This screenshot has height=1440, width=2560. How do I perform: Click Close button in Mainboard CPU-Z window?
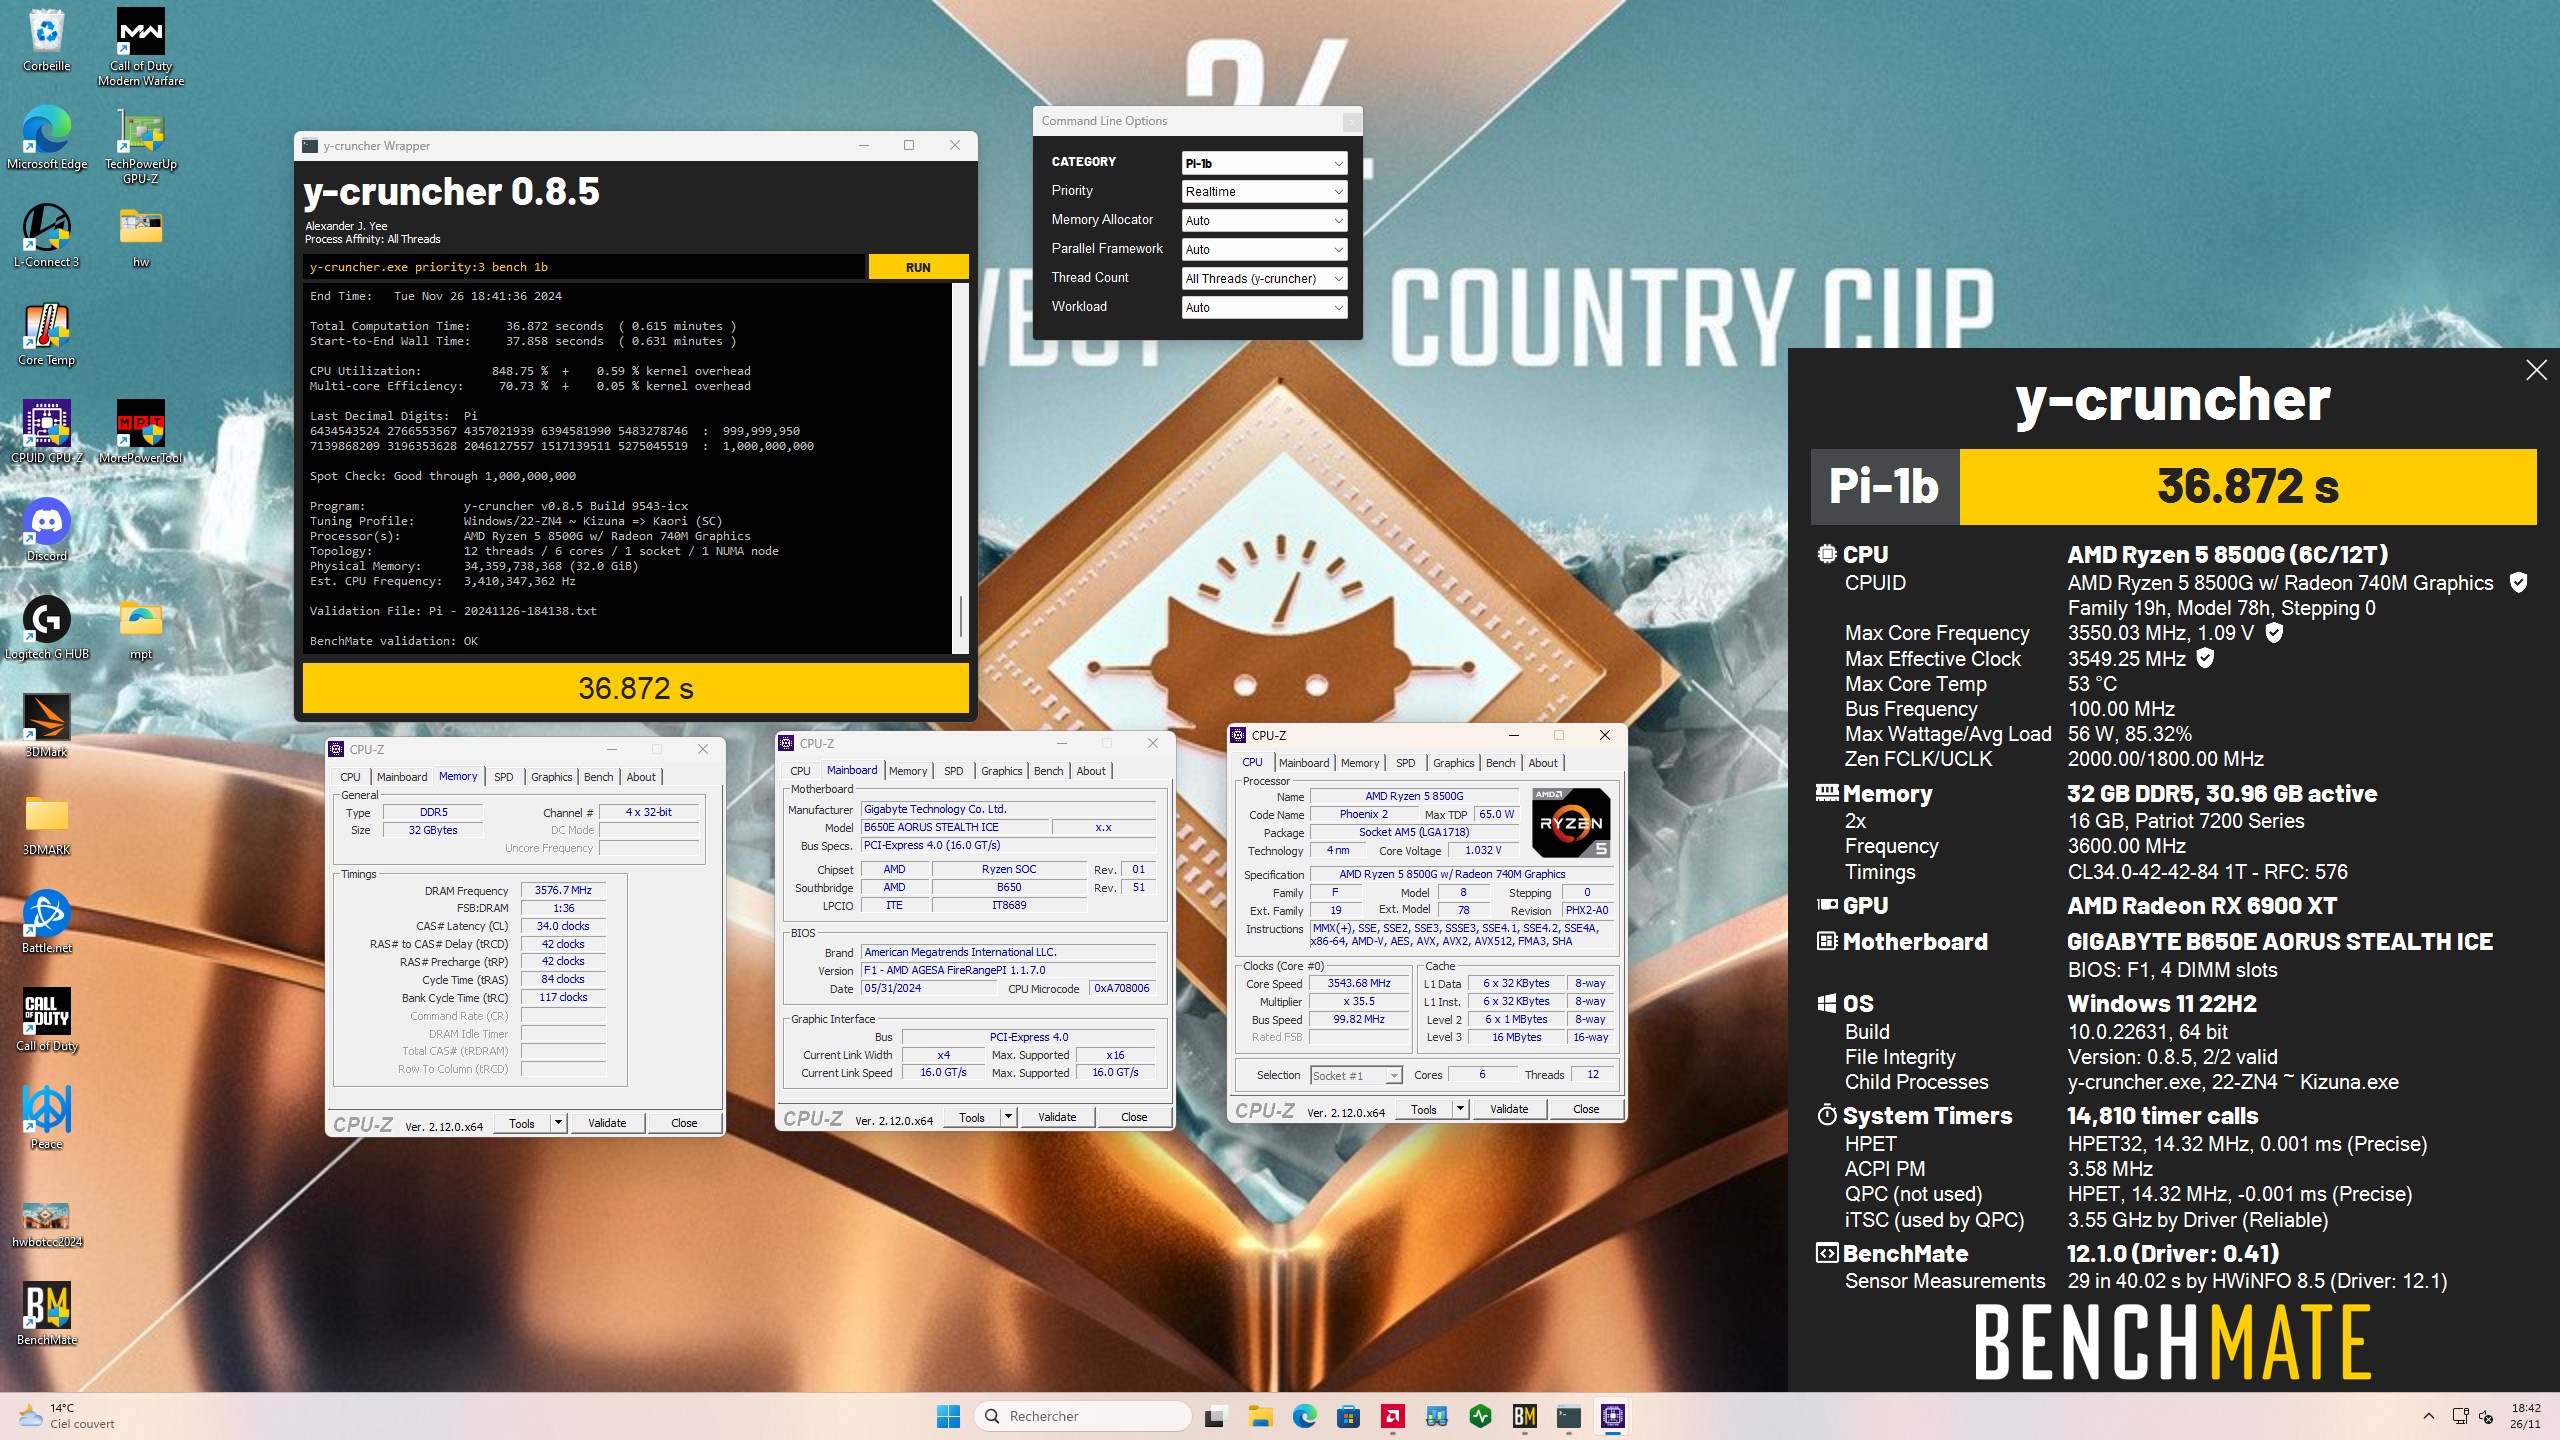[1134, 1117]
